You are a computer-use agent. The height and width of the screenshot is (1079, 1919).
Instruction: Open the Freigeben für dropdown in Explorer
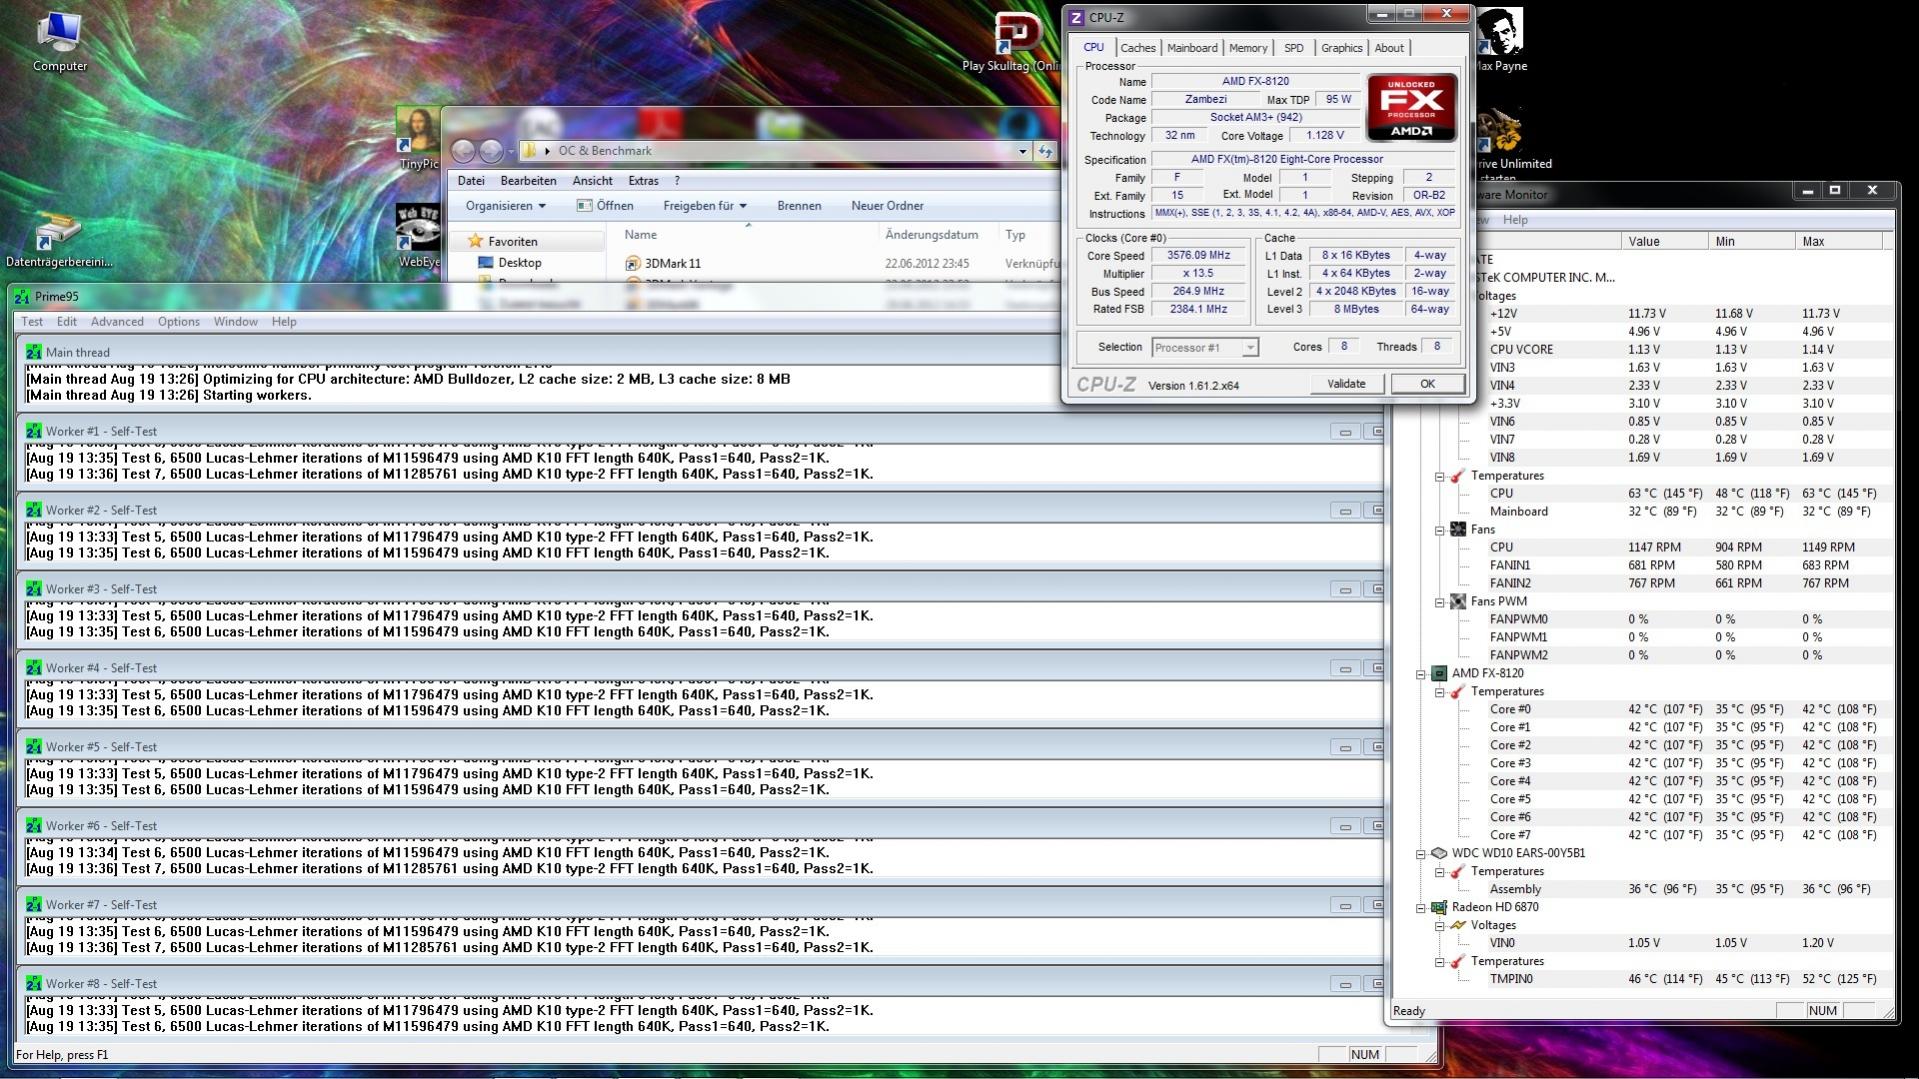tap(705, 206)
